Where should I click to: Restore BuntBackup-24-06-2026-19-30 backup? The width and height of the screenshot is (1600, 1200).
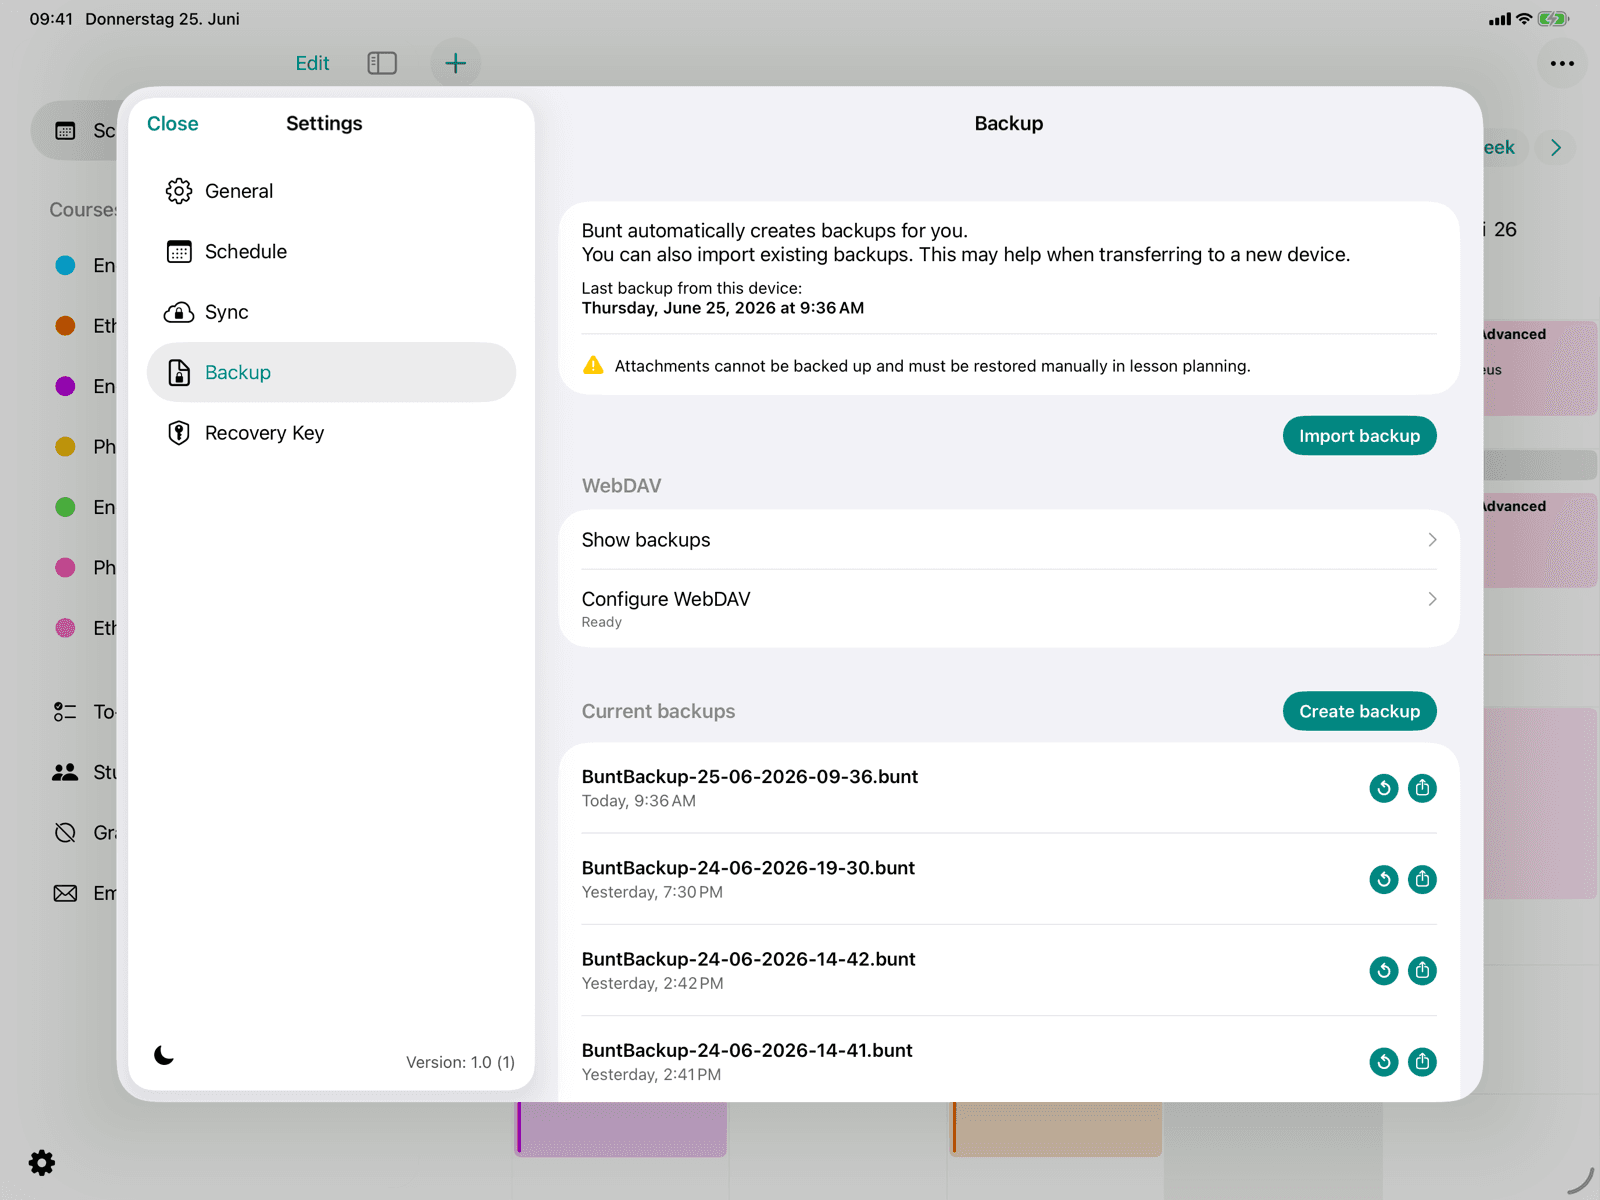[x=1384, y=879]
